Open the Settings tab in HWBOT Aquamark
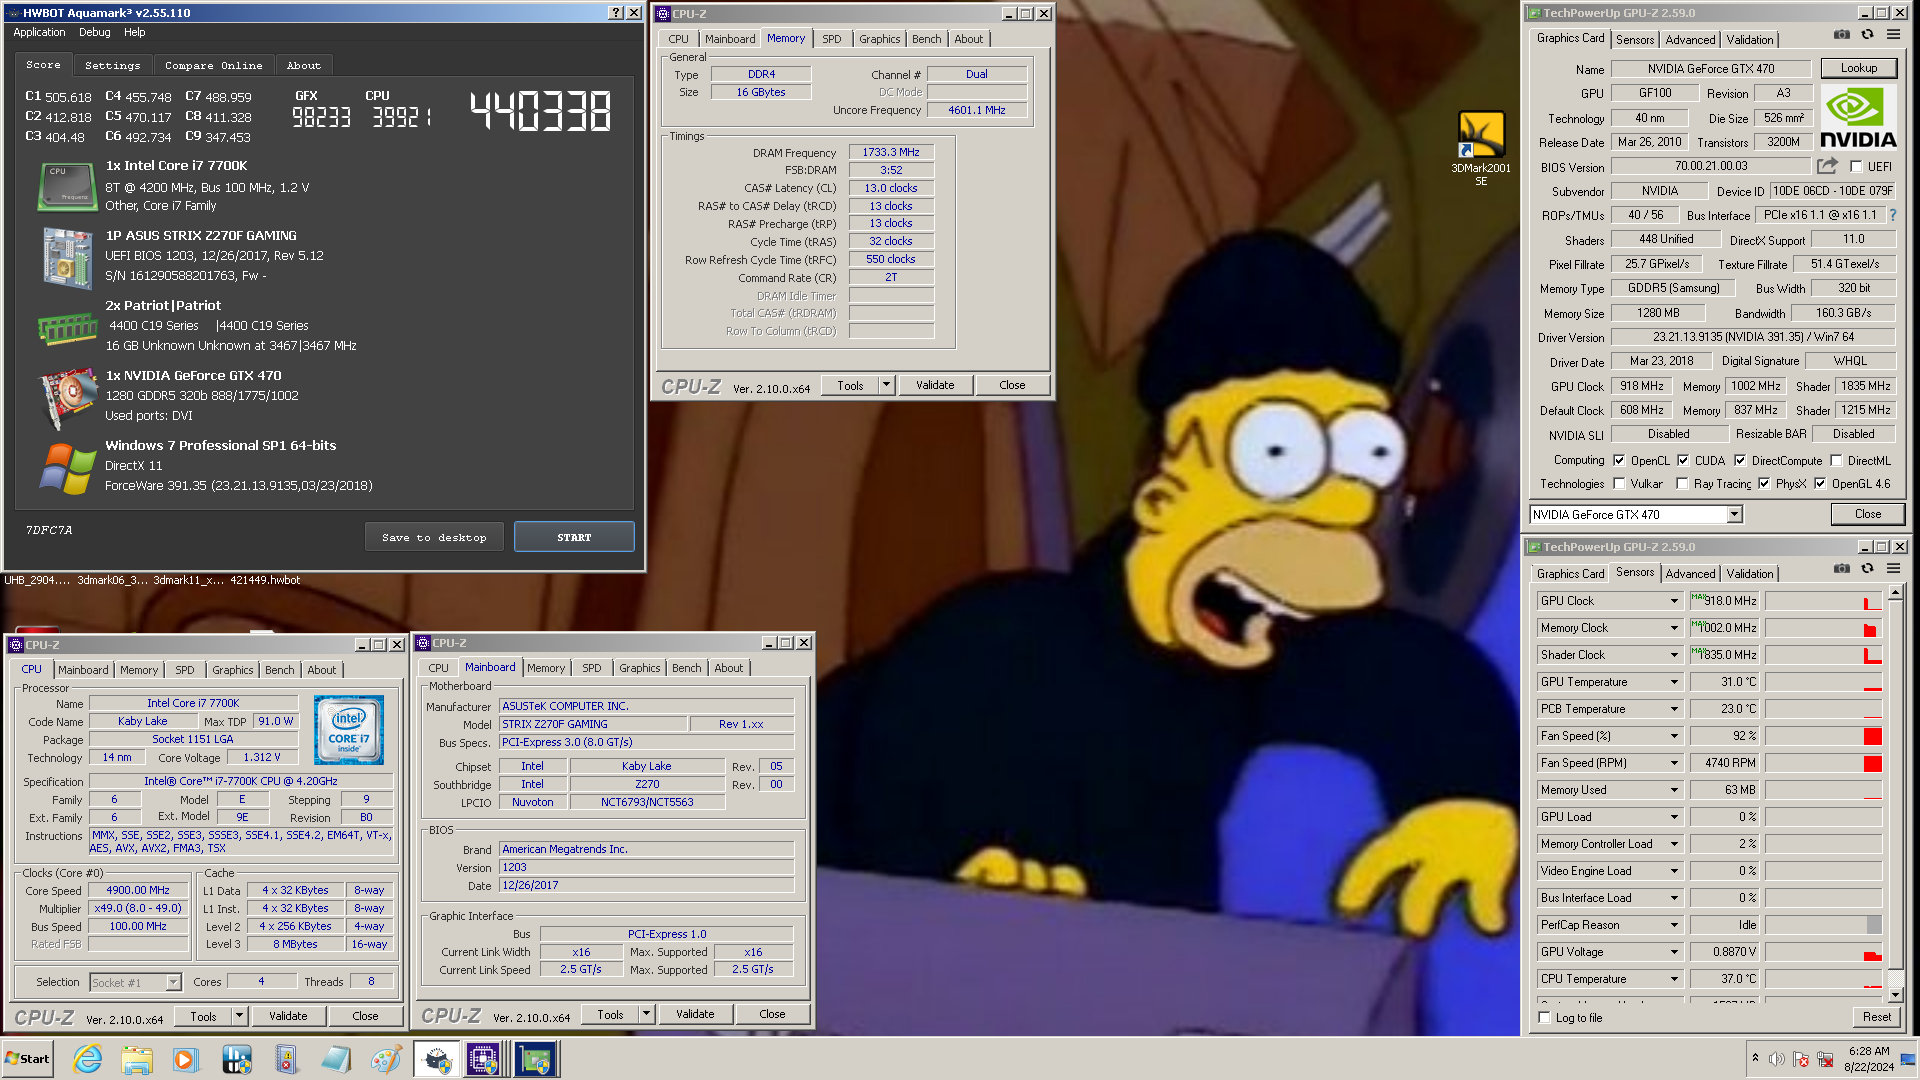 pyautogui.click(x=113, y=66)
